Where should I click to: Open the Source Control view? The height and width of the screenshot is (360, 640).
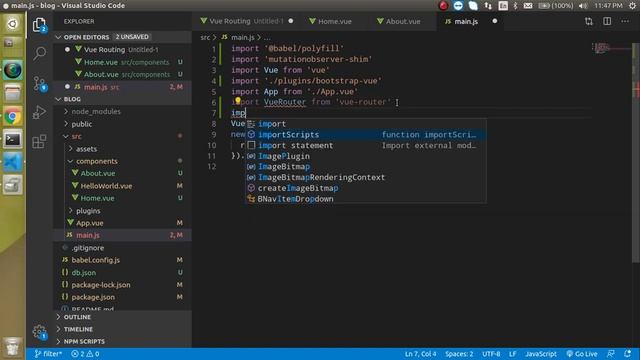[x=40, y=84]
